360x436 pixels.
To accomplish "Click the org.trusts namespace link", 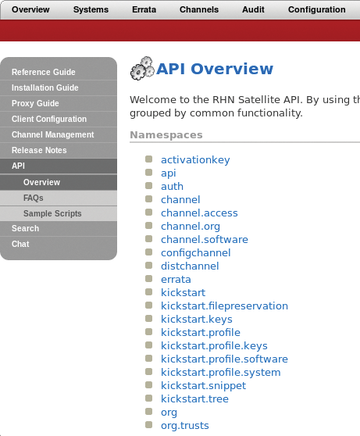I will pyautogui.click(x=185, y=425).
